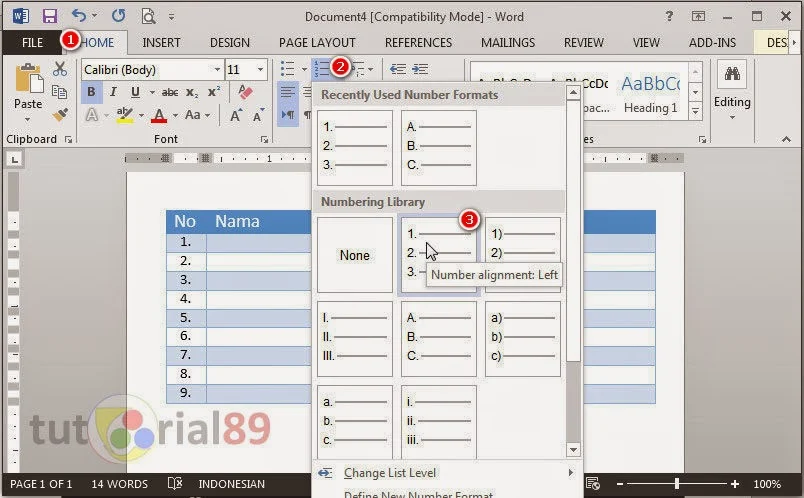
Task: Click the Paste clipboard icon
Action: [29, 78]
